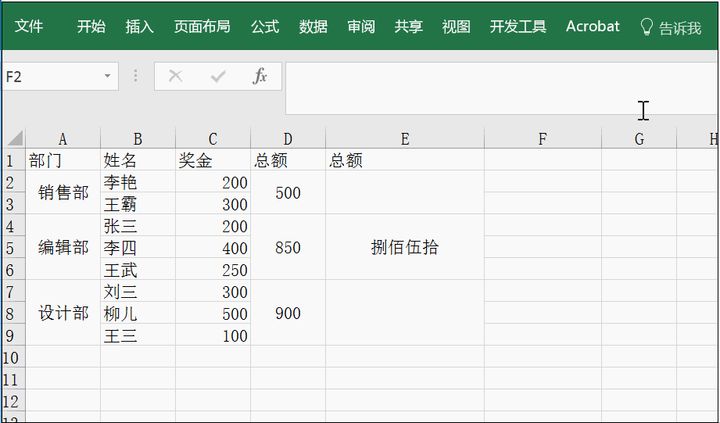This screenshot has height=423, width=720.
Task: Select the 公式 tab
Action: pos(265,27)
